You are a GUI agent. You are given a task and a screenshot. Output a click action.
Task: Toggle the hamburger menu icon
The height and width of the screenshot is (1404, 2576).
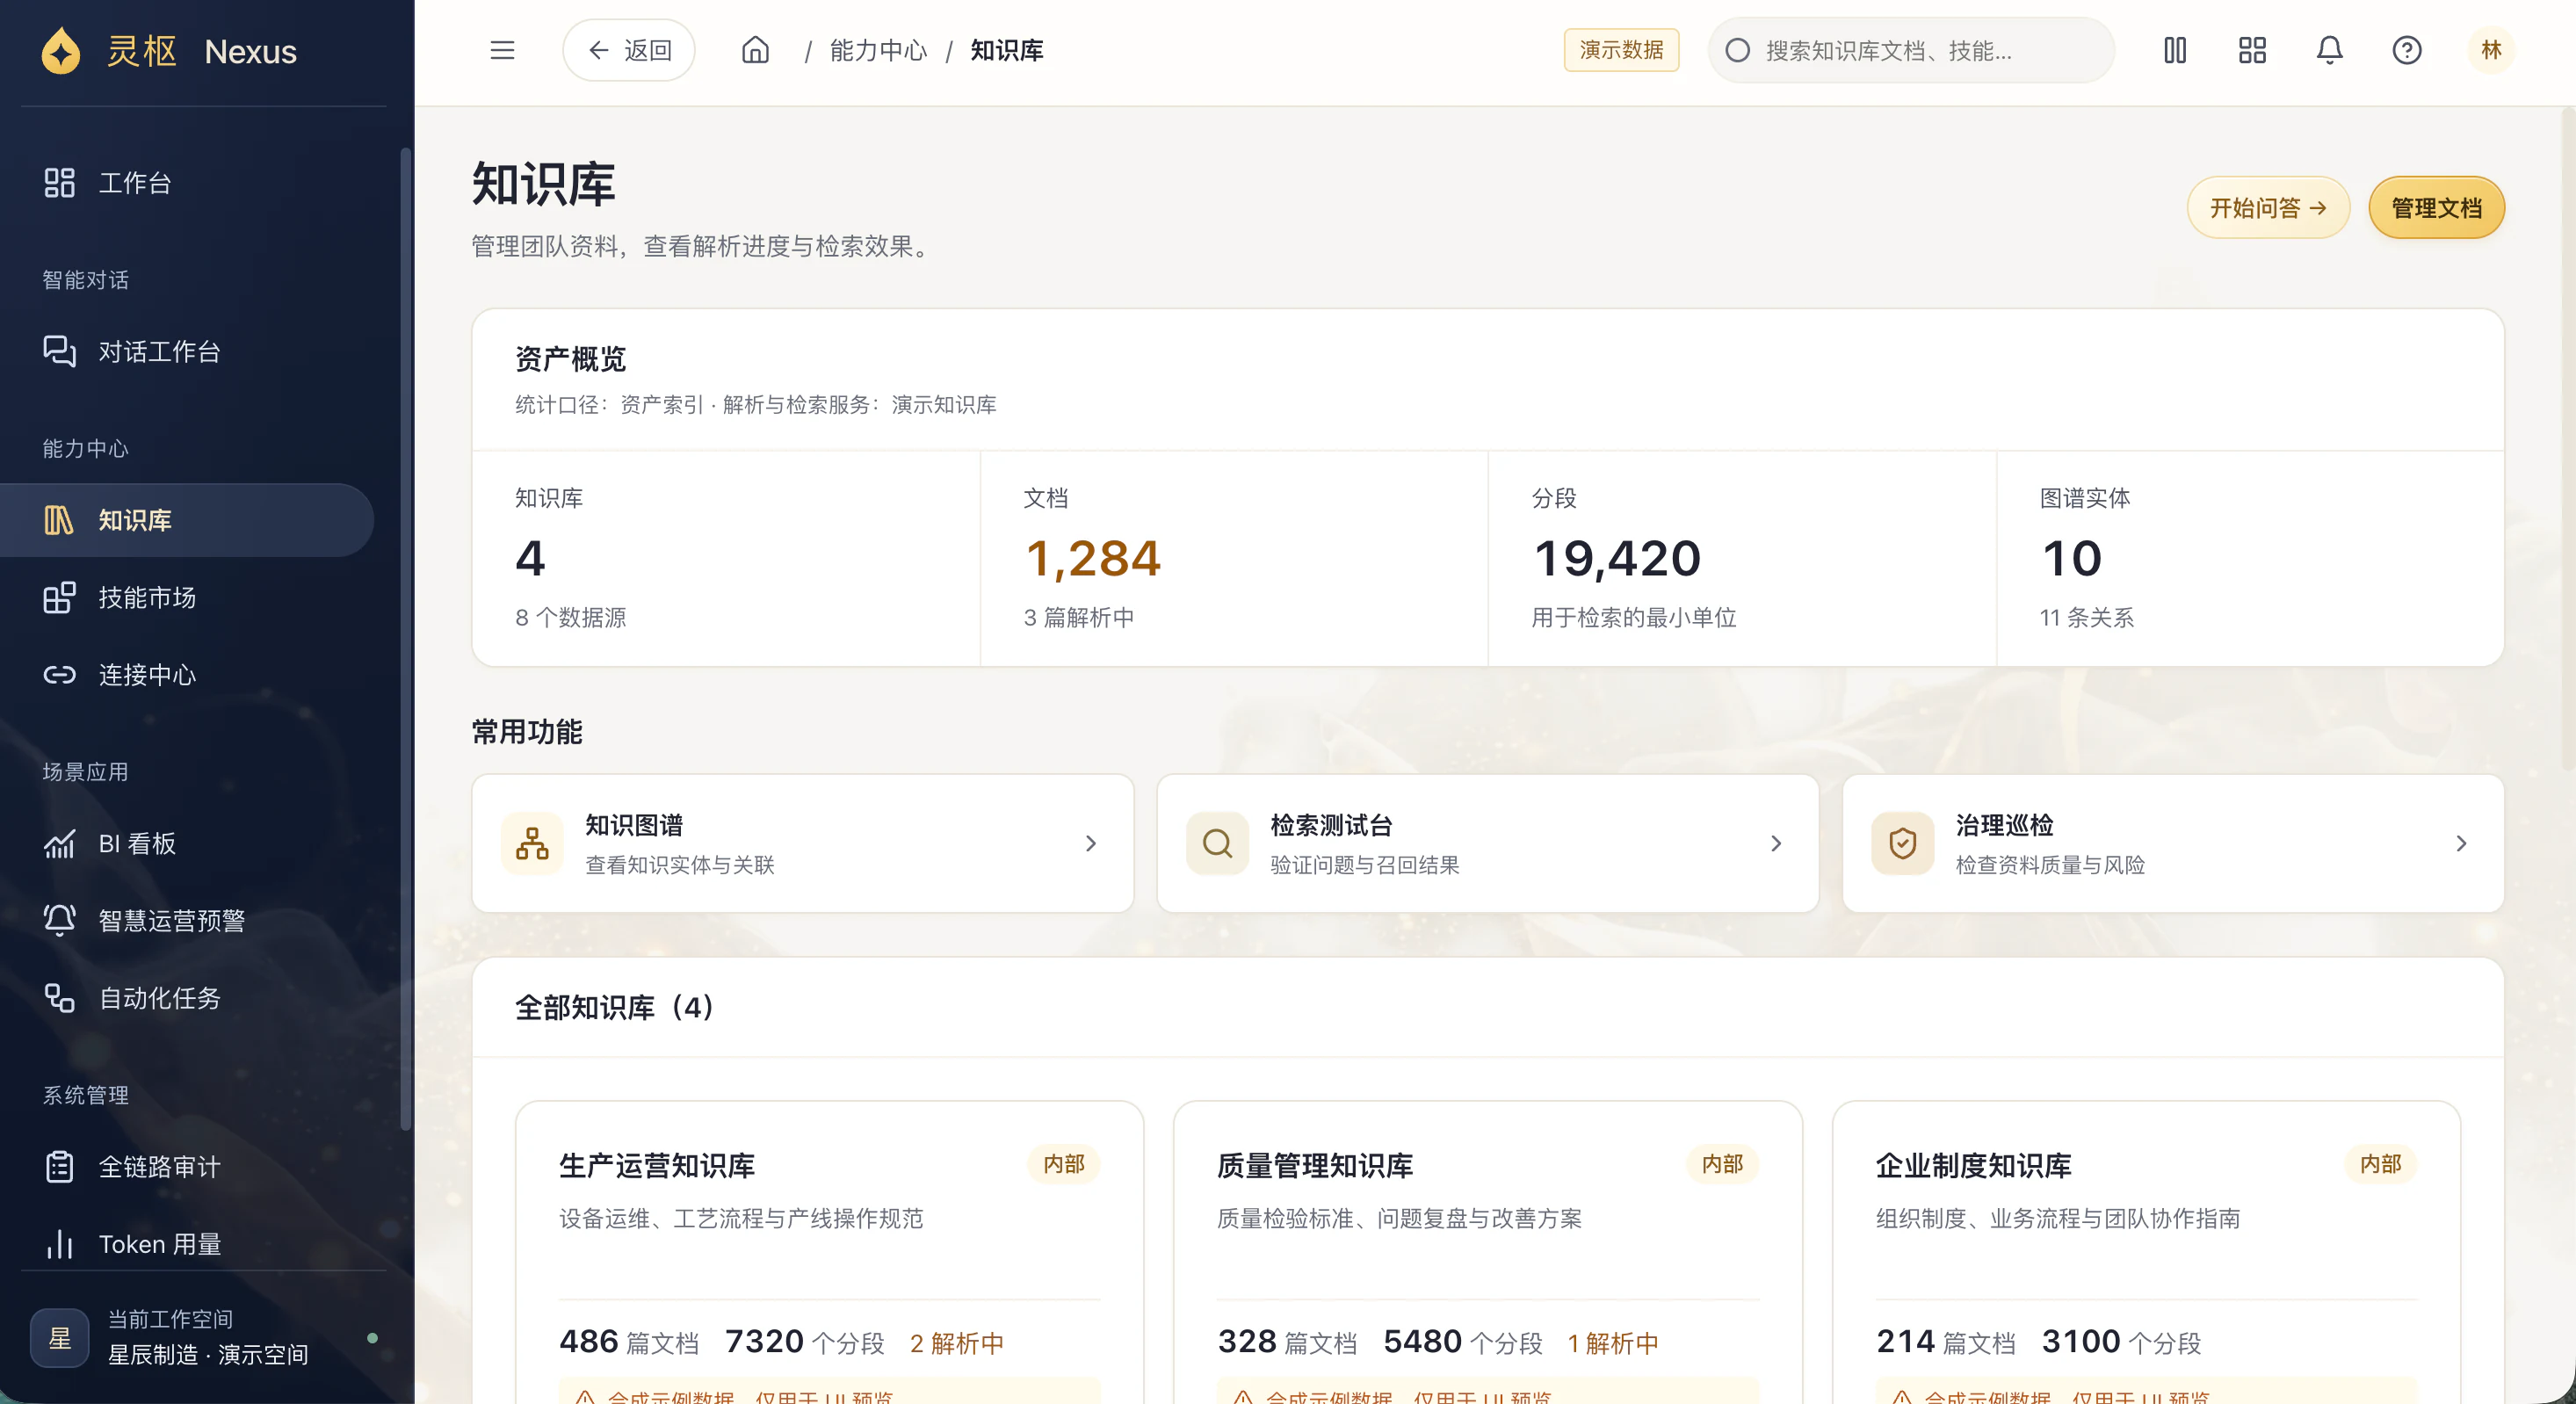502,50
